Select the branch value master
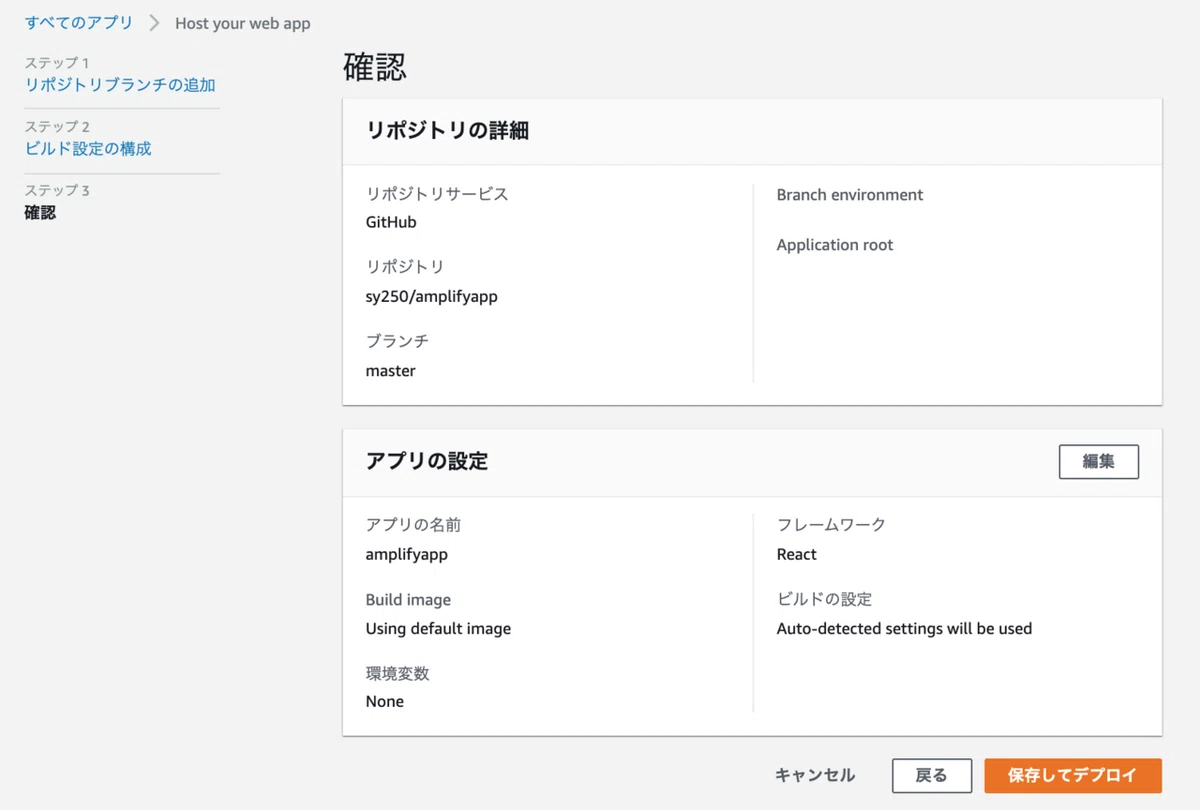This screenshot has width=1200, height=810. click(391, 371)
